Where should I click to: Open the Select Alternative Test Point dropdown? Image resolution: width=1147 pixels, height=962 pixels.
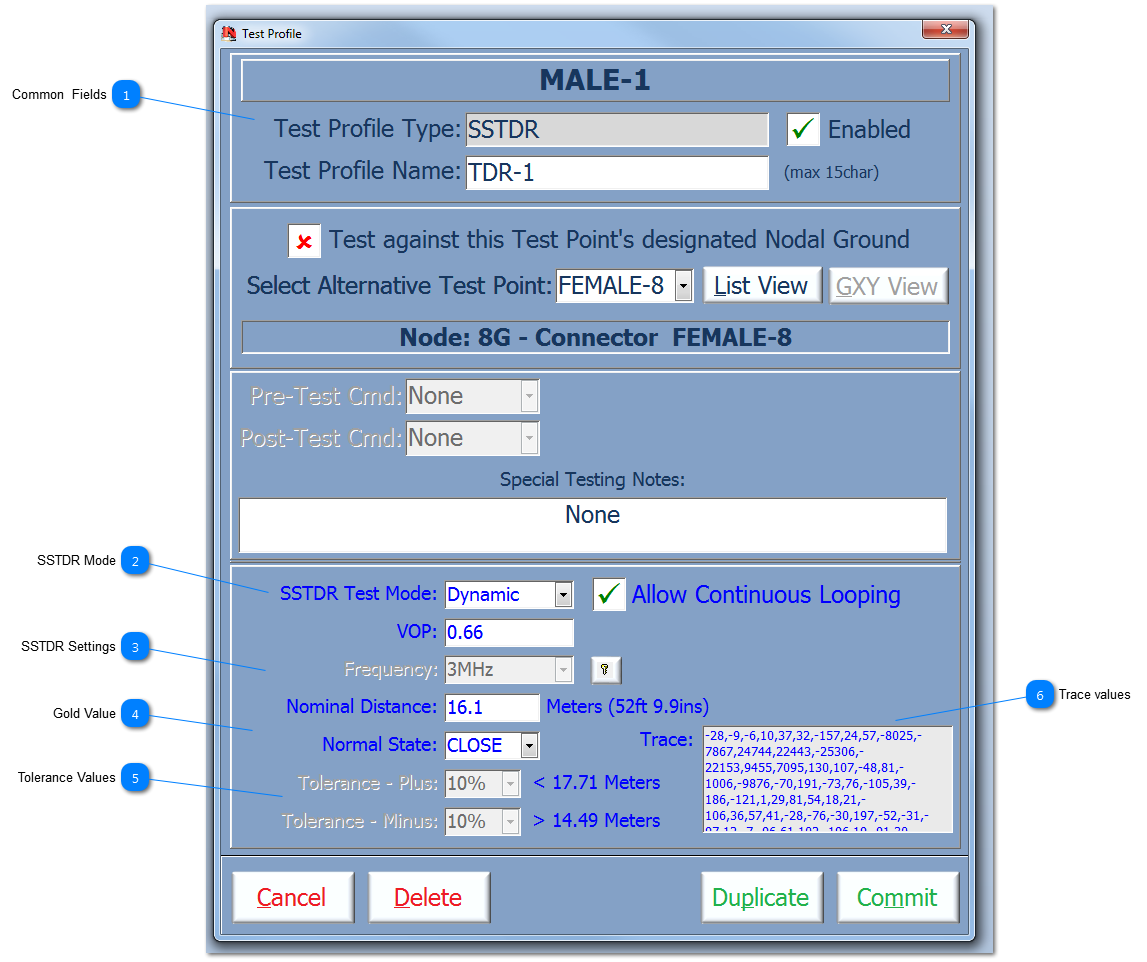pos(683,285)
